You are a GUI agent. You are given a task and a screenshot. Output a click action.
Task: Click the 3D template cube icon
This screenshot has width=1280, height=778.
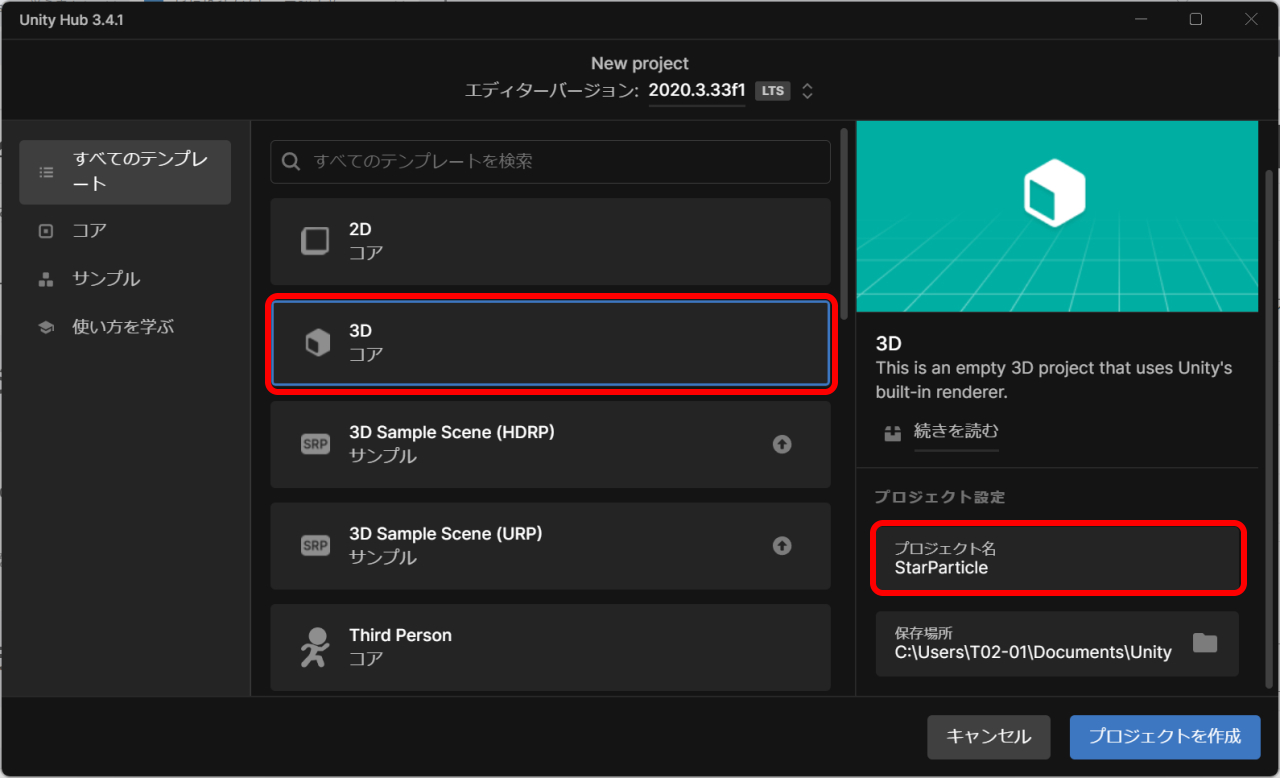[x=317, y=343]
